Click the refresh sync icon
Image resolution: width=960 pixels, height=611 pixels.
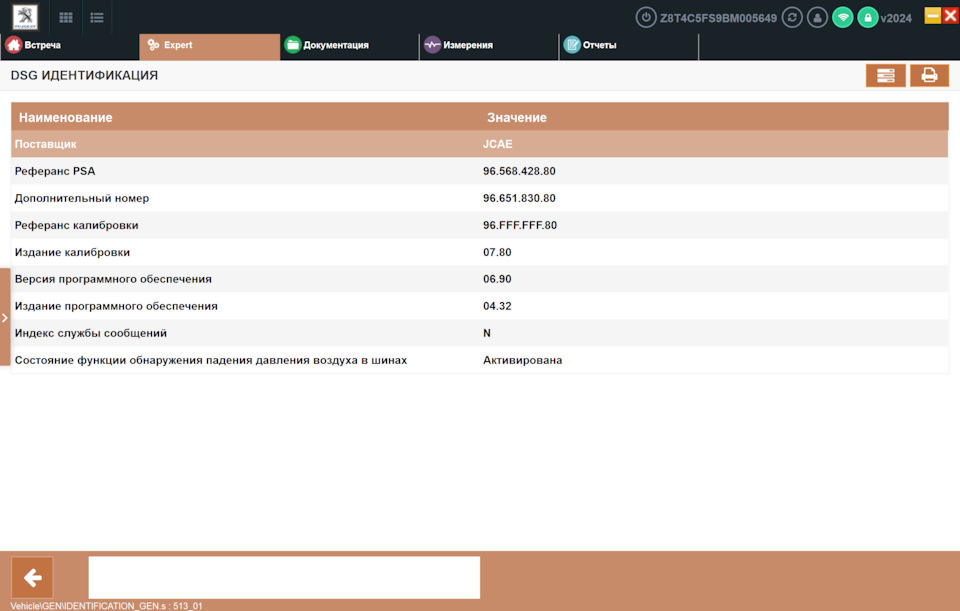point(792,17)
